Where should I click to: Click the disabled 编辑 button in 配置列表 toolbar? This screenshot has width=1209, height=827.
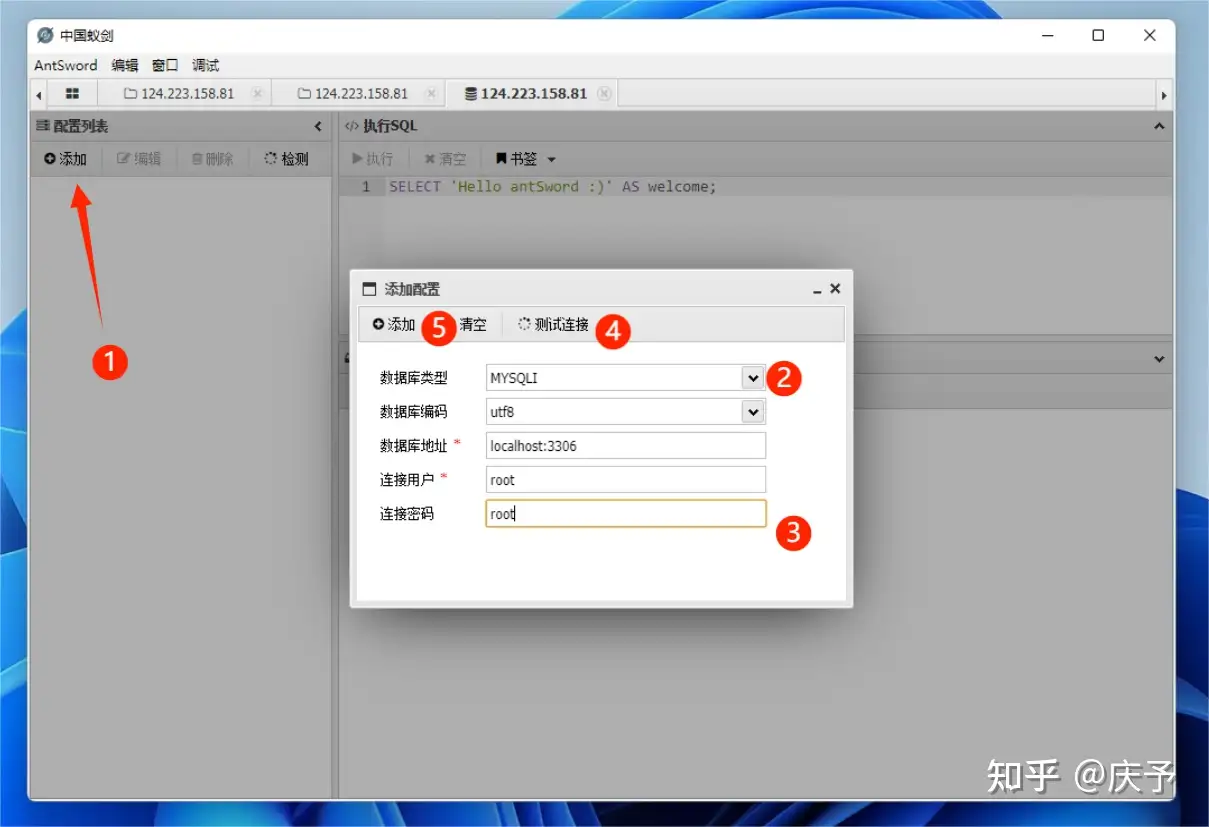tap(139, 159)
